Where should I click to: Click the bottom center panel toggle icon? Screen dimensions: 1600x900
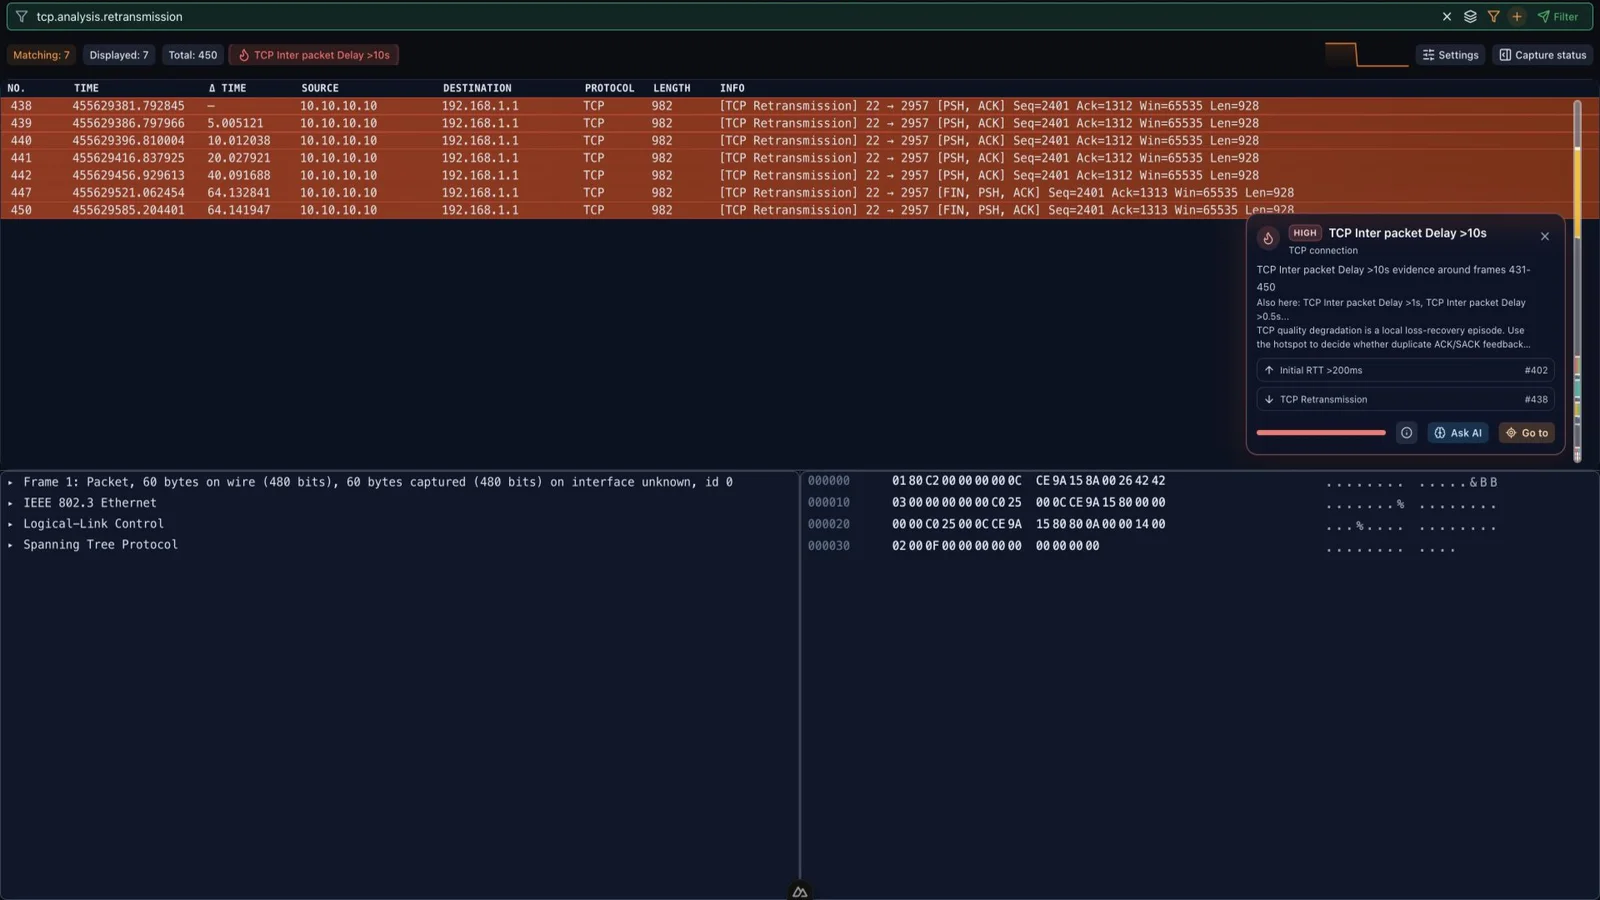point(800,892)
